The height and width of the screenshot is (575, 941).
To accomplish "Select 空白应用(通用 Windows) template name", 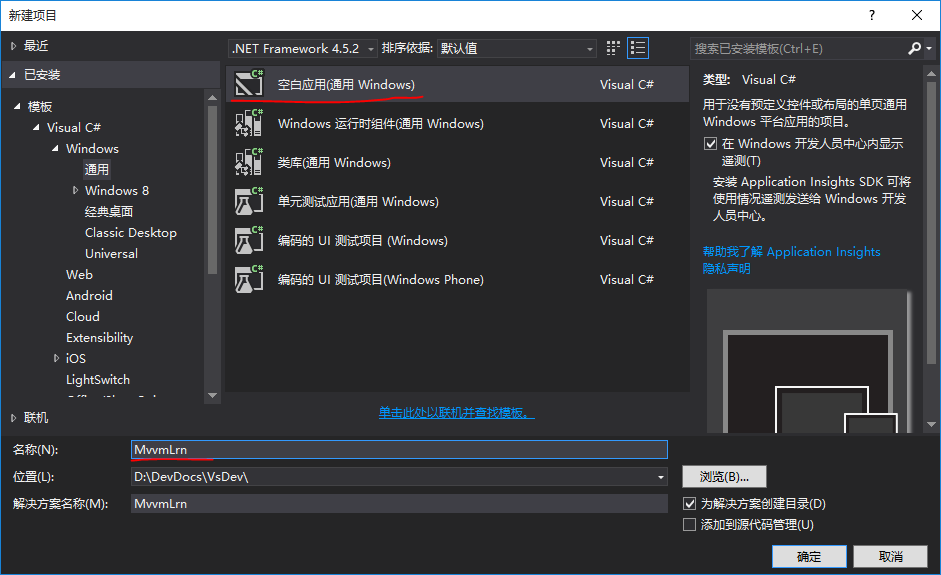I will [x=346, y=85].
